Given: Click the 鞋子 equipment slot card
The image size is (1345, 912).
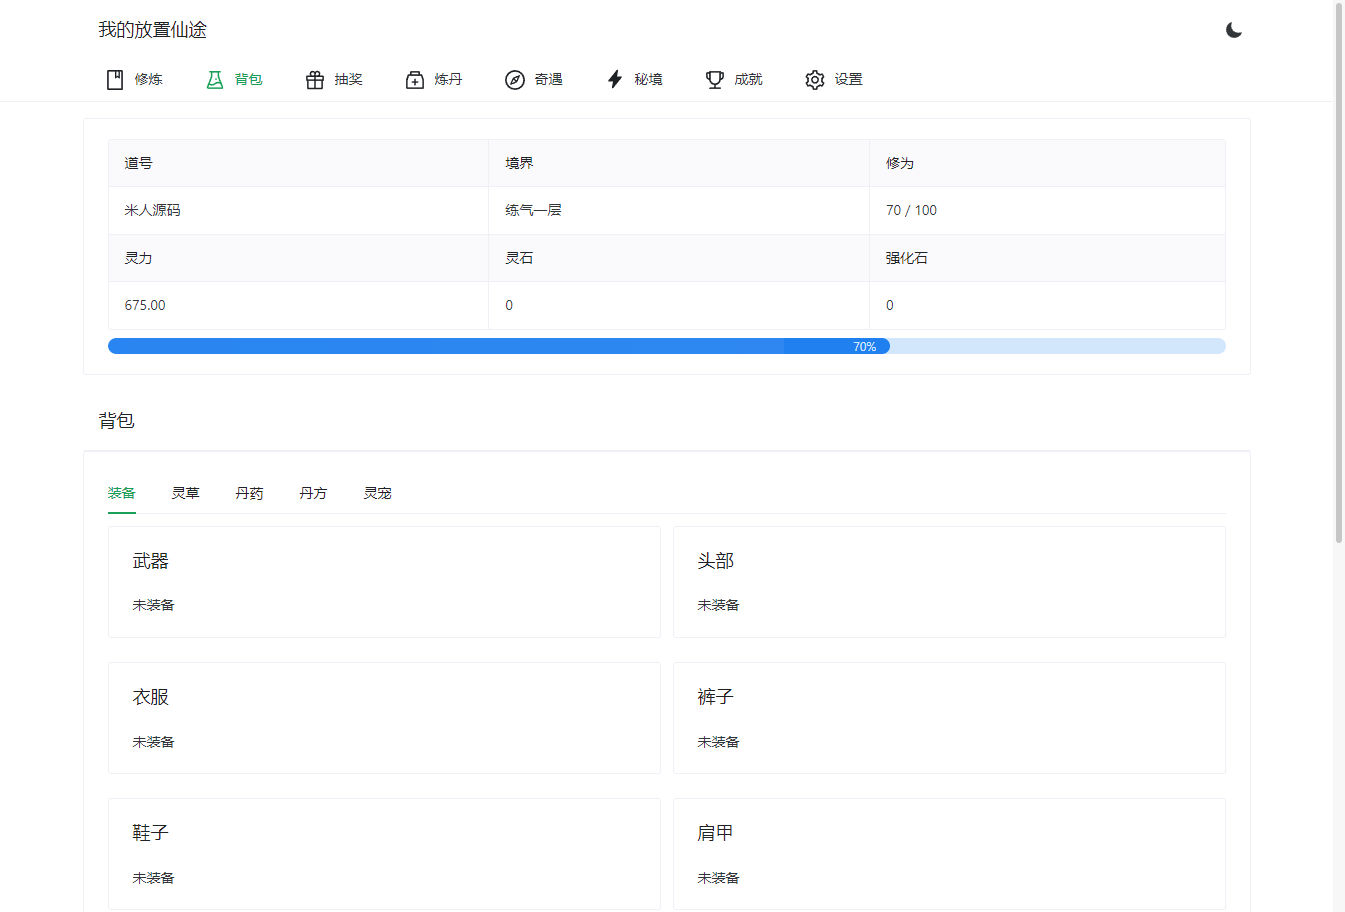Looking at the screenshot, I should click(x=384, y=854).
